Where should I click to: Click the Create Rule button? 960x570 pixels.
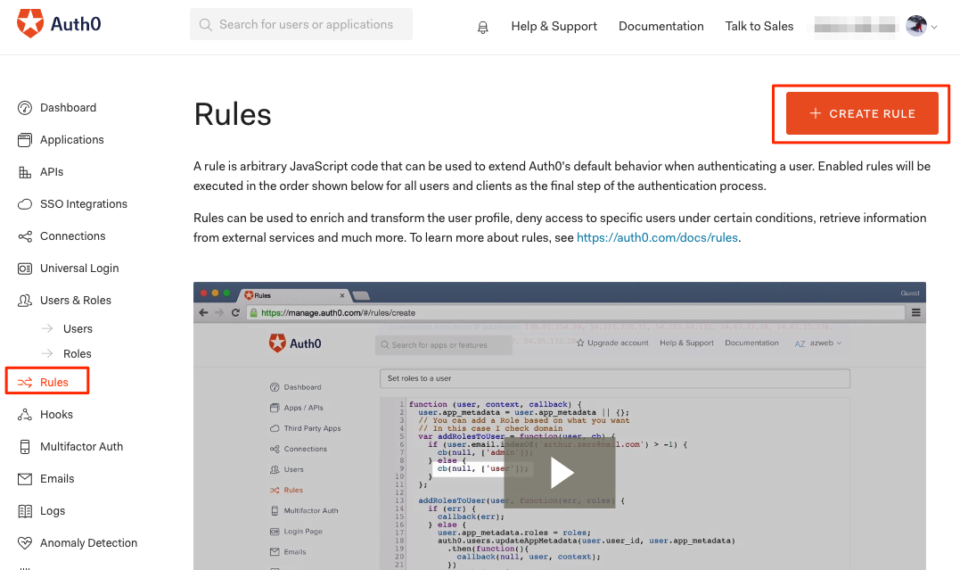coord(861,113)
